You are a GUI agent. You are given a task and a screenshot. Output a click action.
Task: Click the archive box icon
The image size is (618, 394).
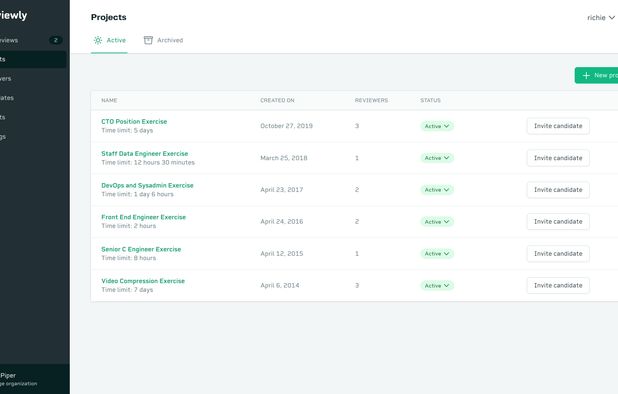coord(148,40)
